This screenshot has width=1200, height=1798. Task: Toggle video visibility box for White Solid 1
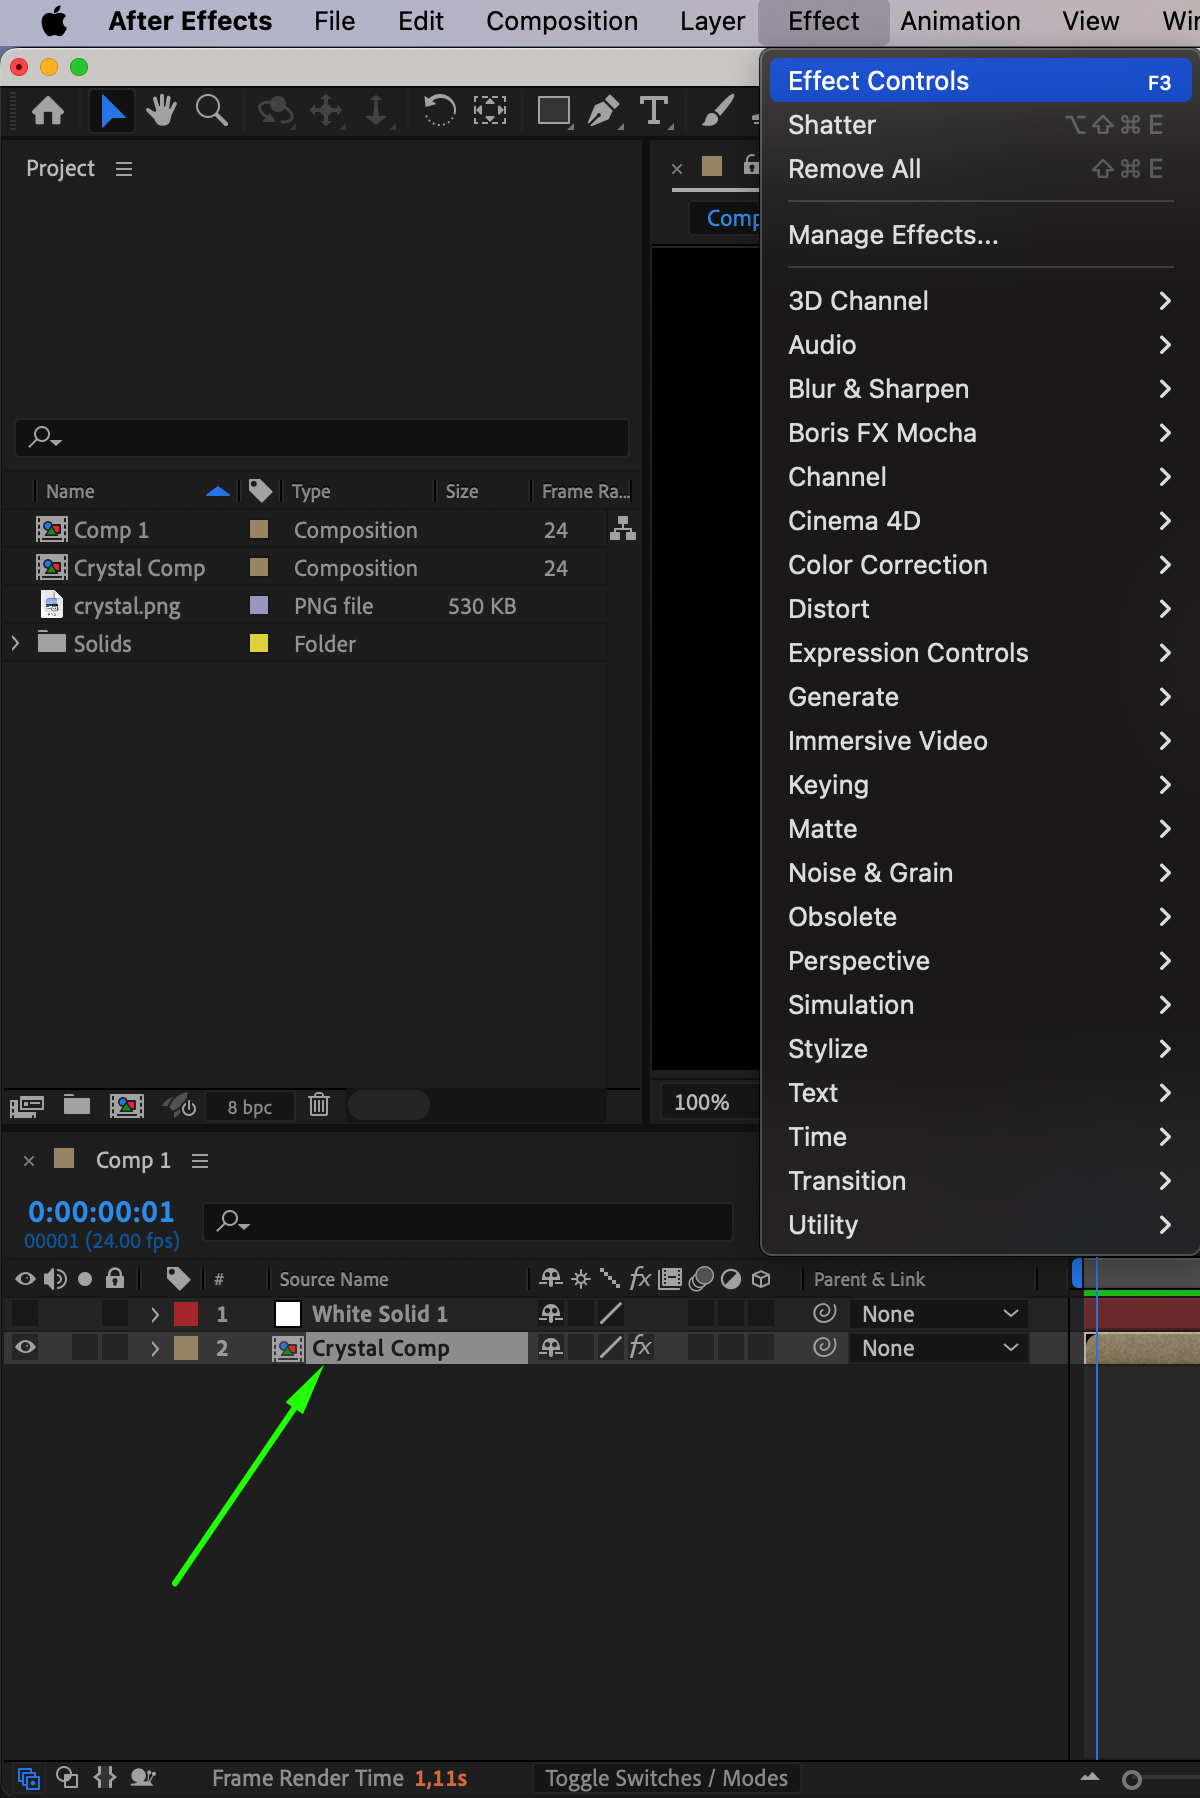pyautogui.click(x=26, y=1313)
